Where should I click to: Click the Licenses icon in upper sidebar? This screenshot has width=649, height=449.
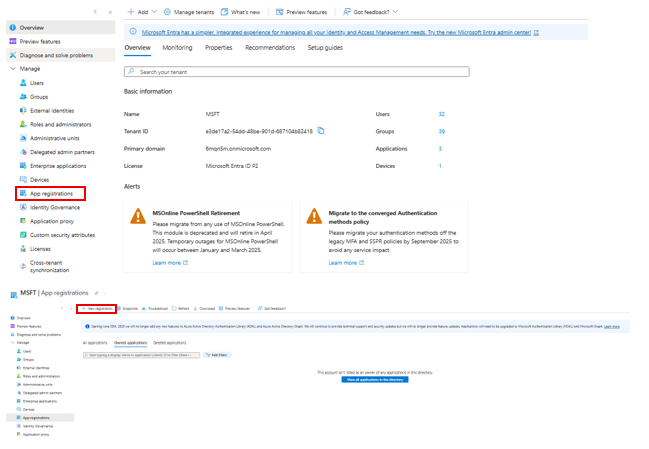(23, 249)
